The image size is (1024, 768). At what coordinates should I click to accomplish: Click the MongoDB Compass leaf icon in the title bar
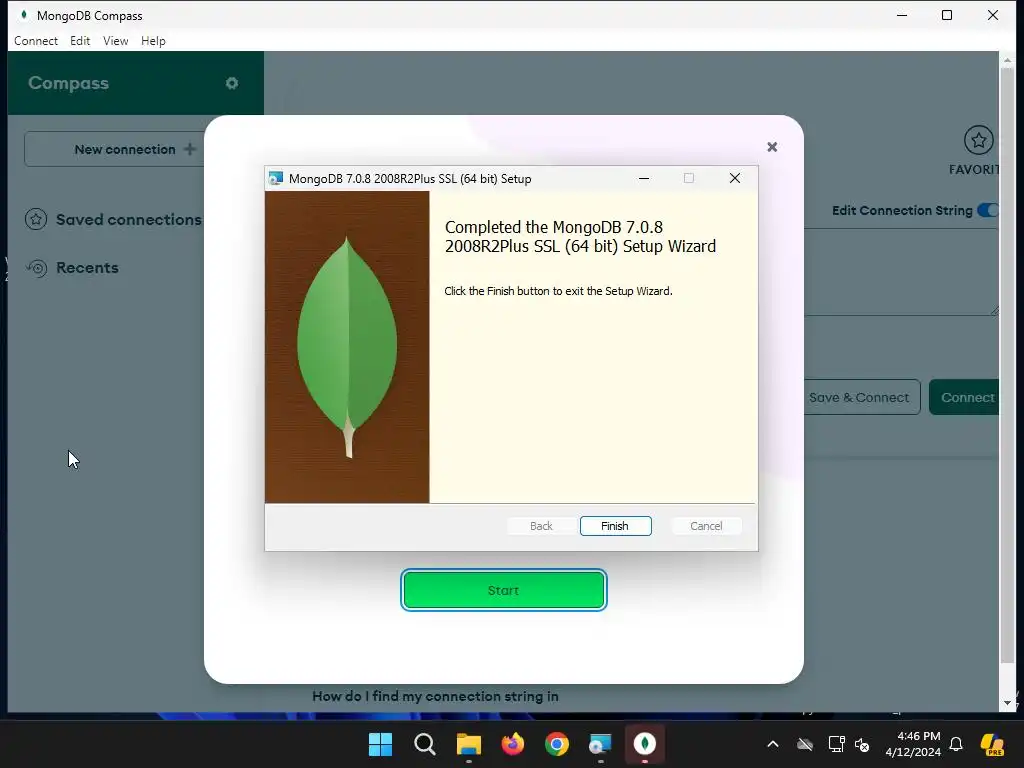(x=24, y=15)
